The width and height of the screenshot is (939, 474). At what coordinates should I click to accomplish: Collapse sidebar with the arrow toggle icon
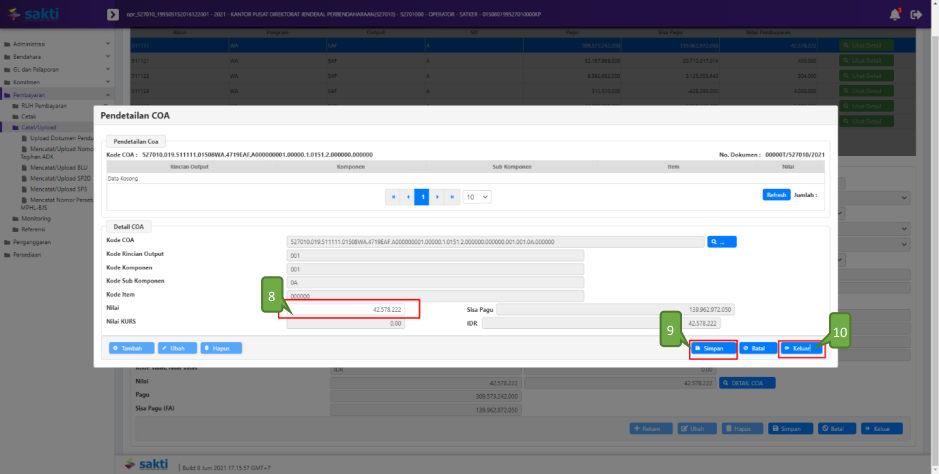click(112, 15)
